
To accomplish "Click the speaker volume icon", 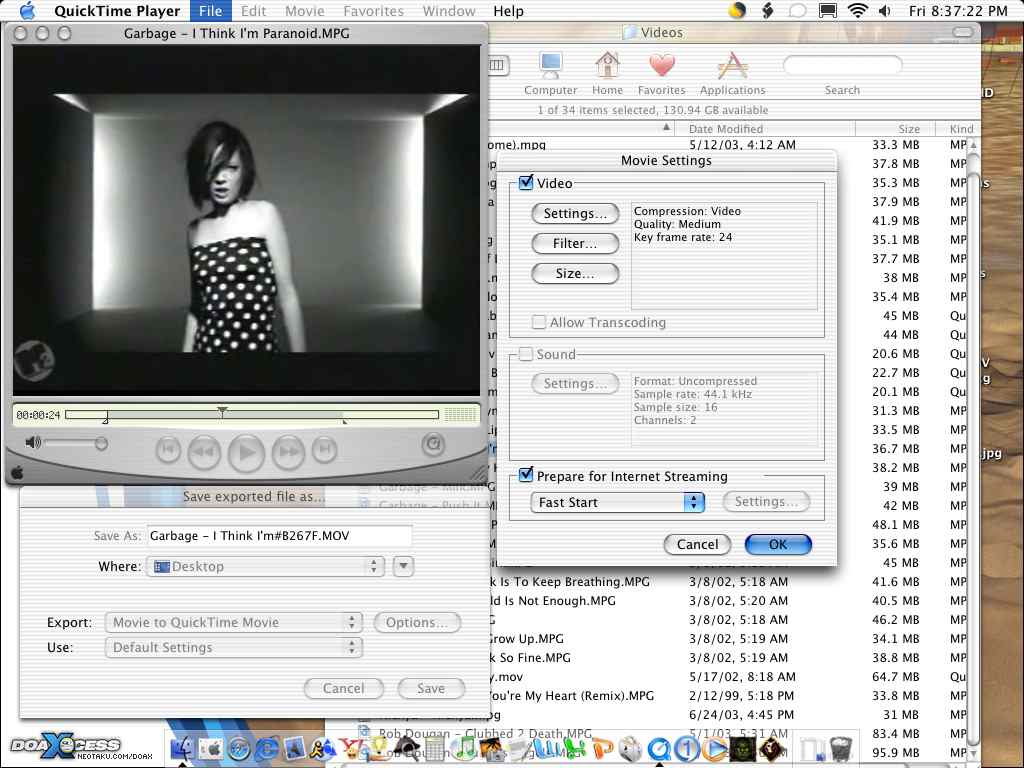I will click(33, 443).
